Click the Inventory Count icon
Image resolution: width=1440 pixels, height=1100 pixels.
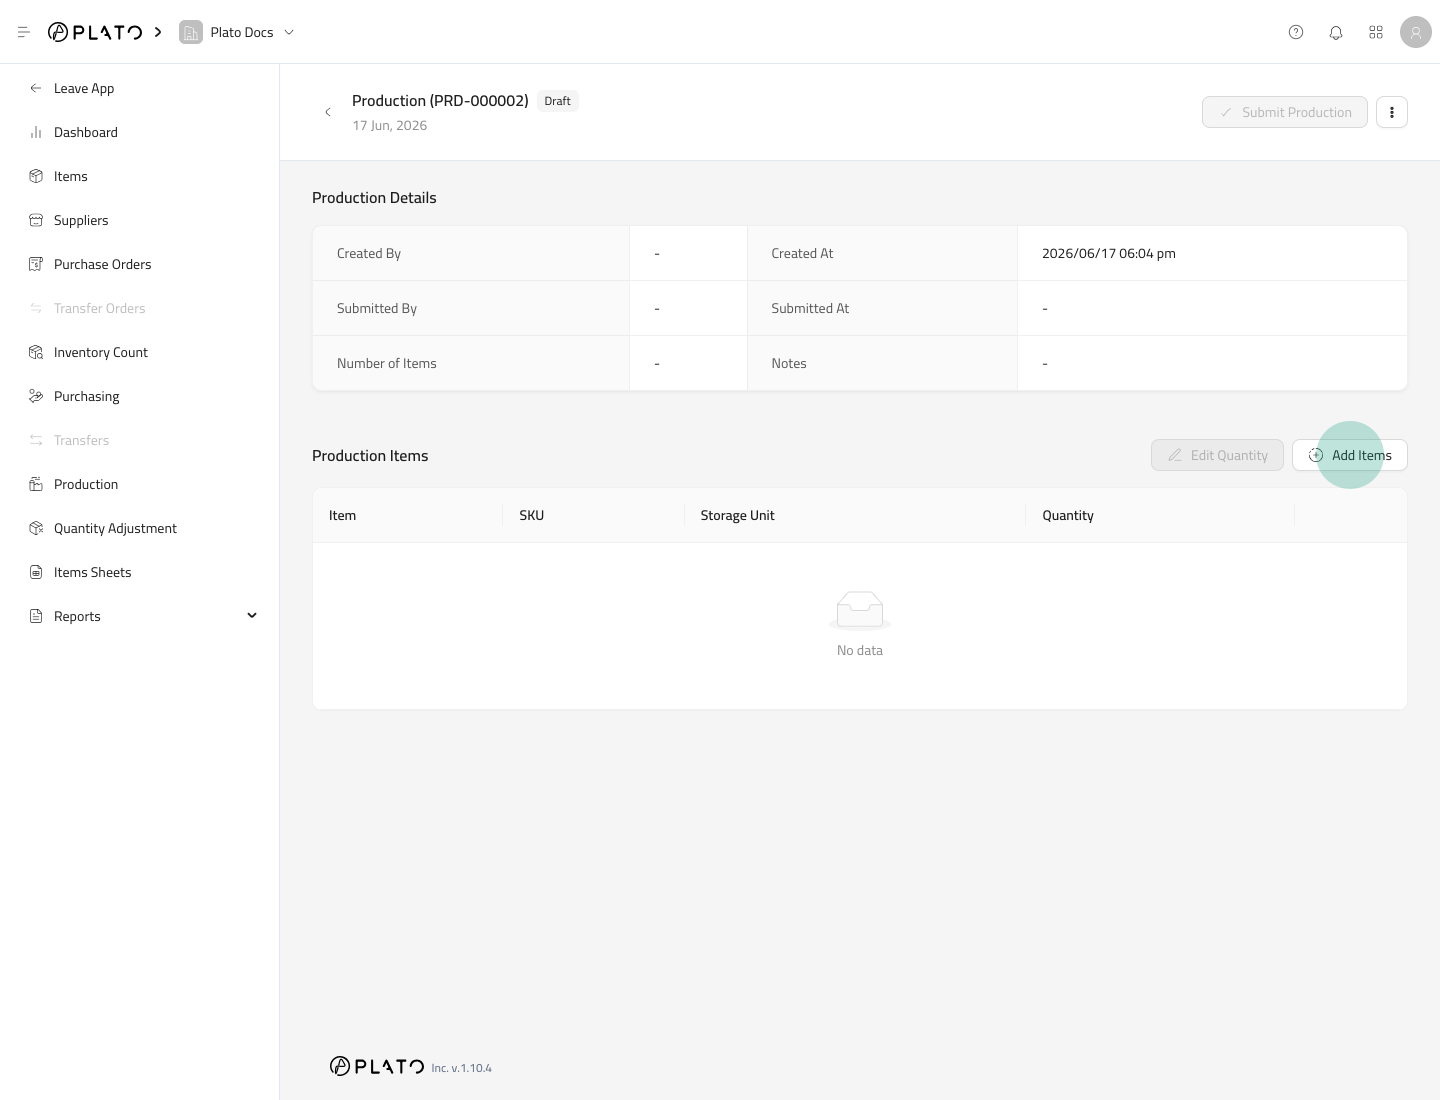tap(36, 352)
